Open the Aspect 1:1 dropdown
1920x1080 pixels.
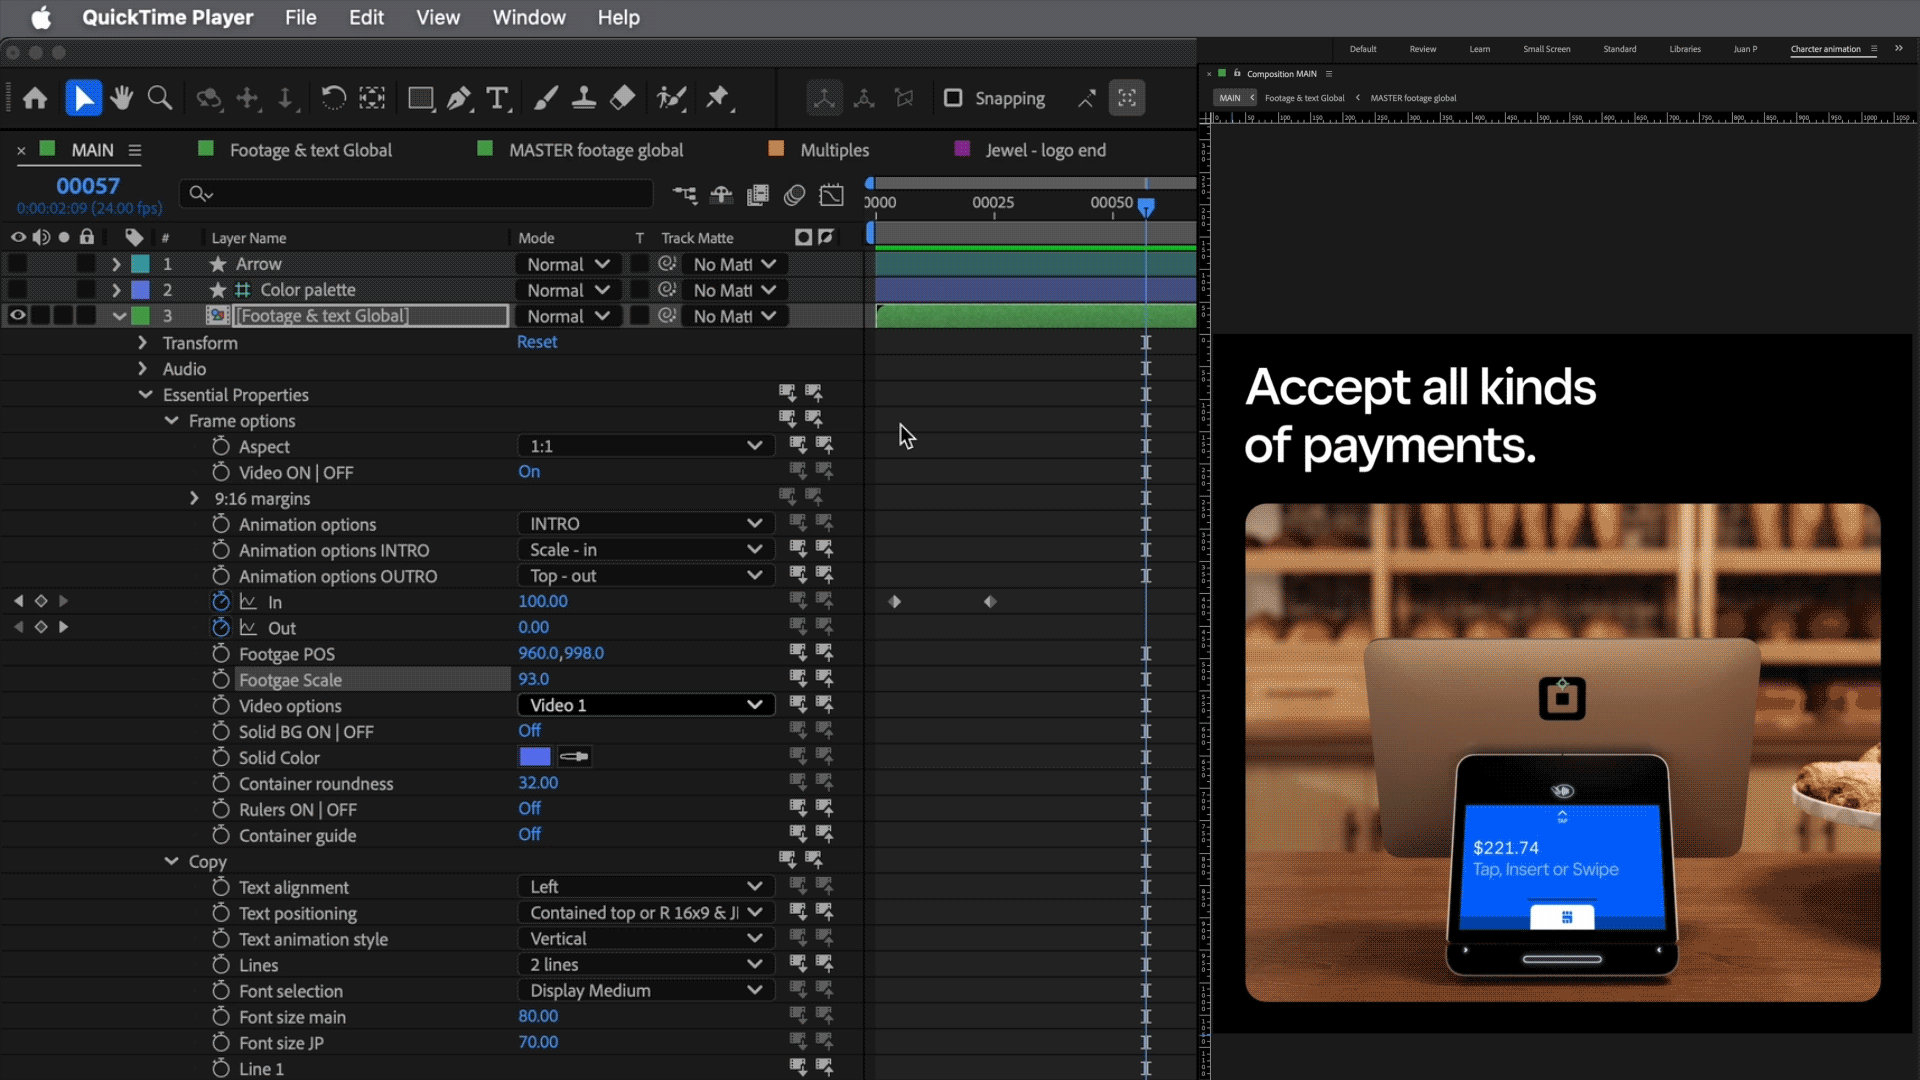tap(645, 446)
